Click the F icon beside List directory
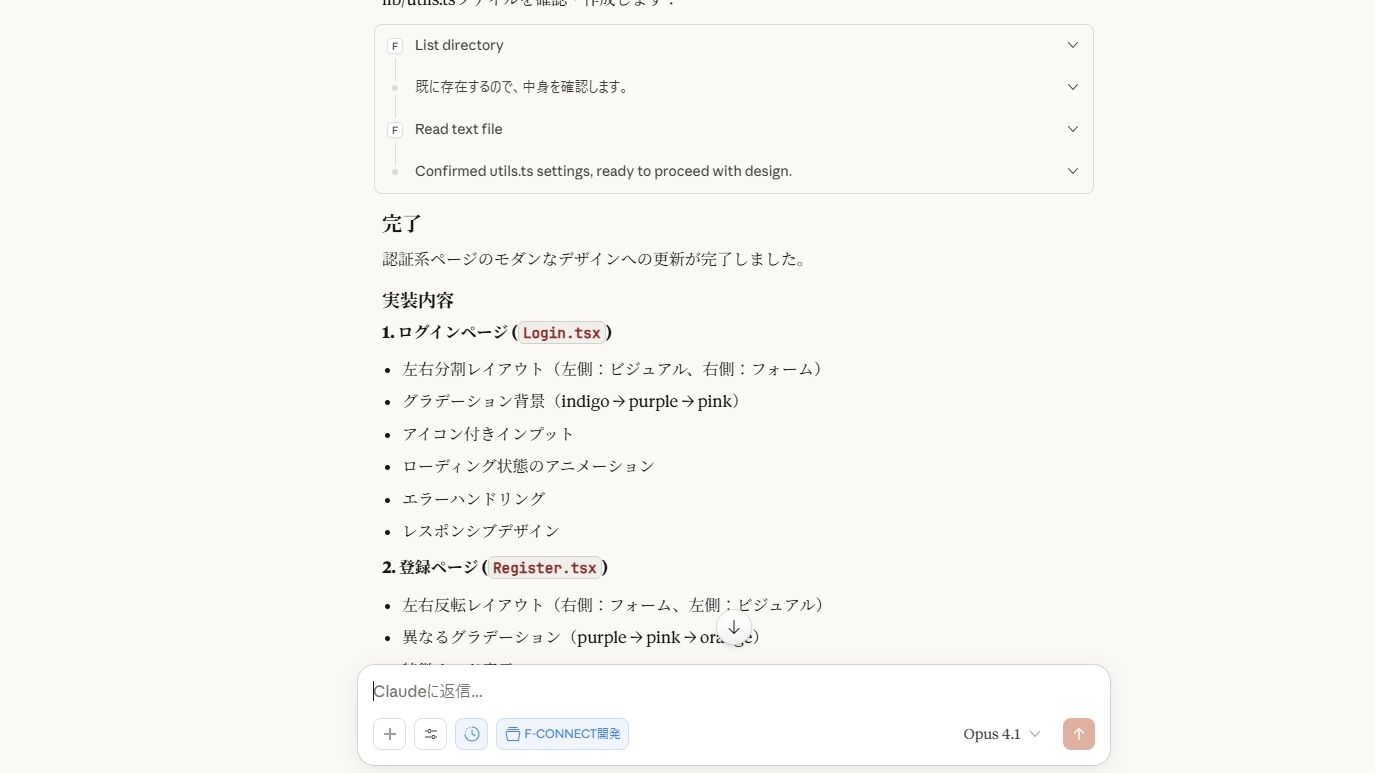This screenshot has height=773, width=1375. pos(395,46)
